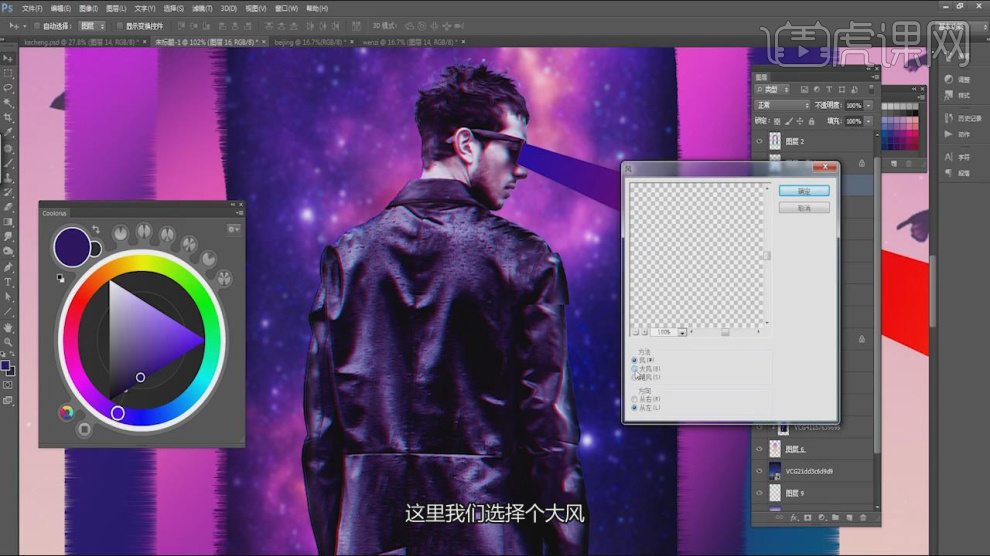Create a new layer icon

click(x=849, y=518)
